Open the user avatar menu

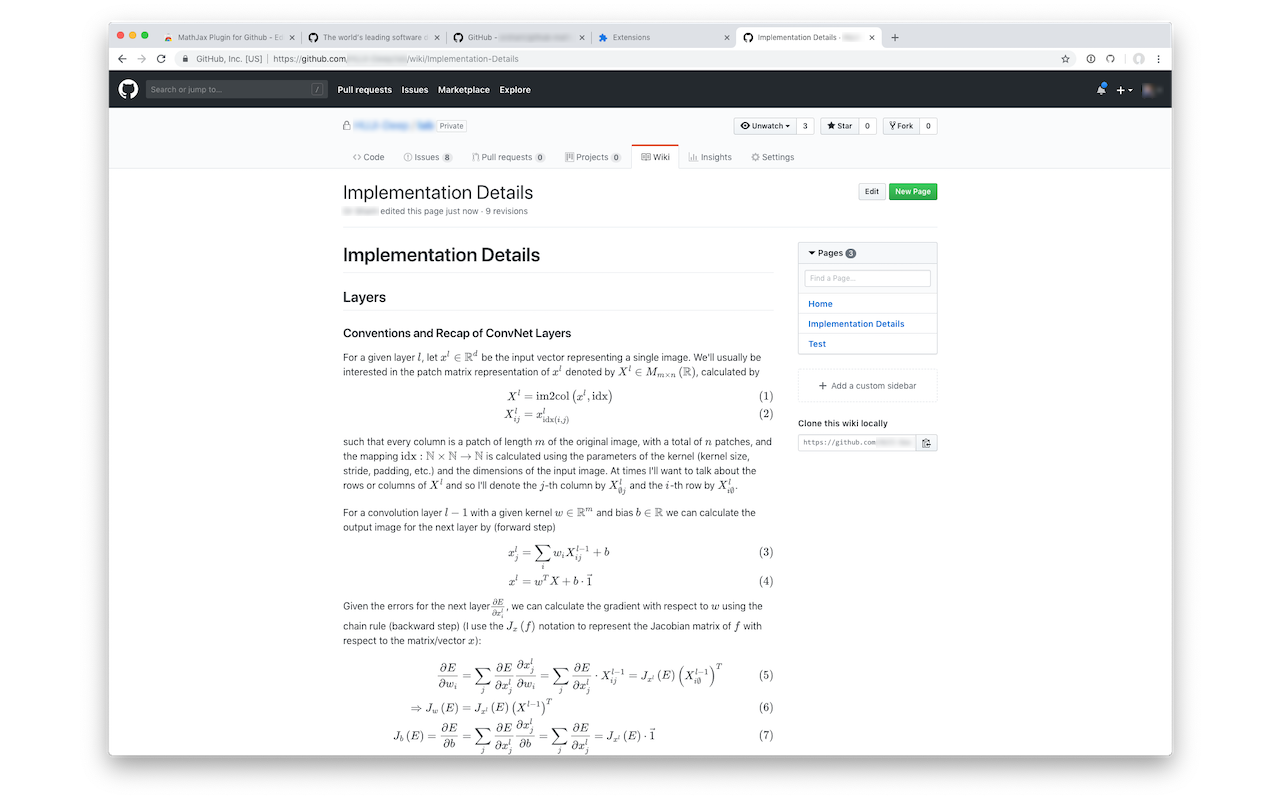(x=1152, y=90)
